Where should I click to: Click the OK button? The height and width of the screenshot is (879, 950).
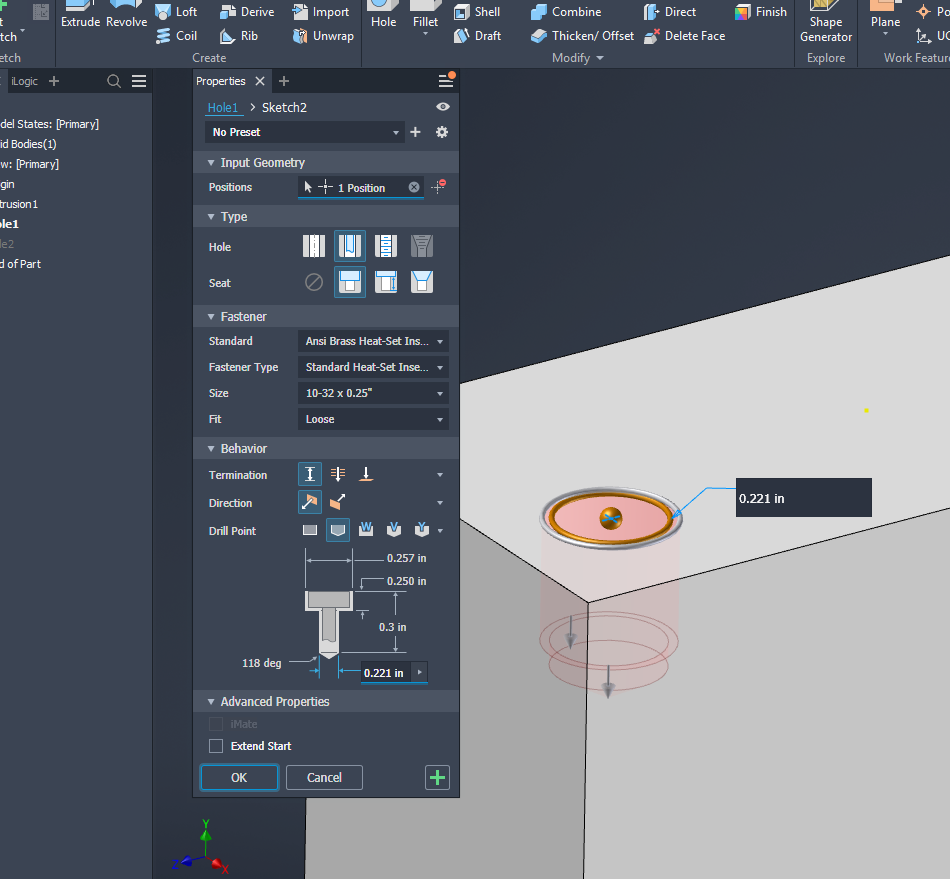tap(239, 777)
